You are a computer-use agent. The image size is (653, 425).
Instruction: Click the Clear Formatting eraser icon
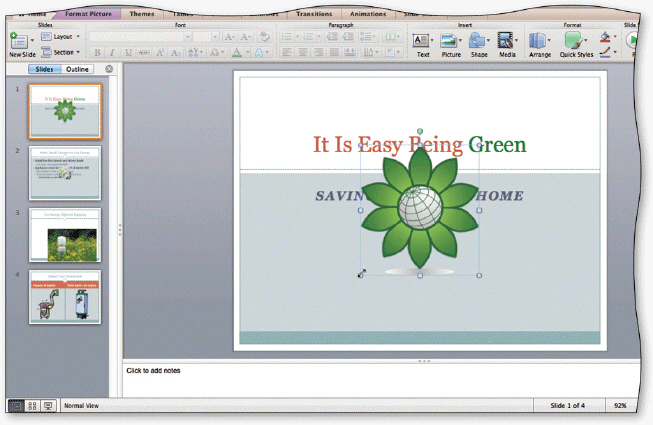(x=264, y=37)
